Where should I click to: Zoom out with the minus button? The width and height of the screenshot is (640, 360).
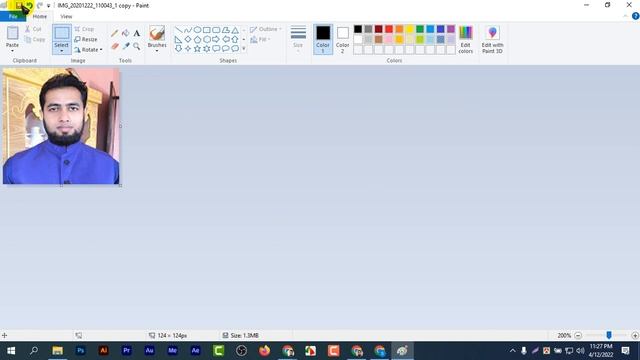pos(578,336)
